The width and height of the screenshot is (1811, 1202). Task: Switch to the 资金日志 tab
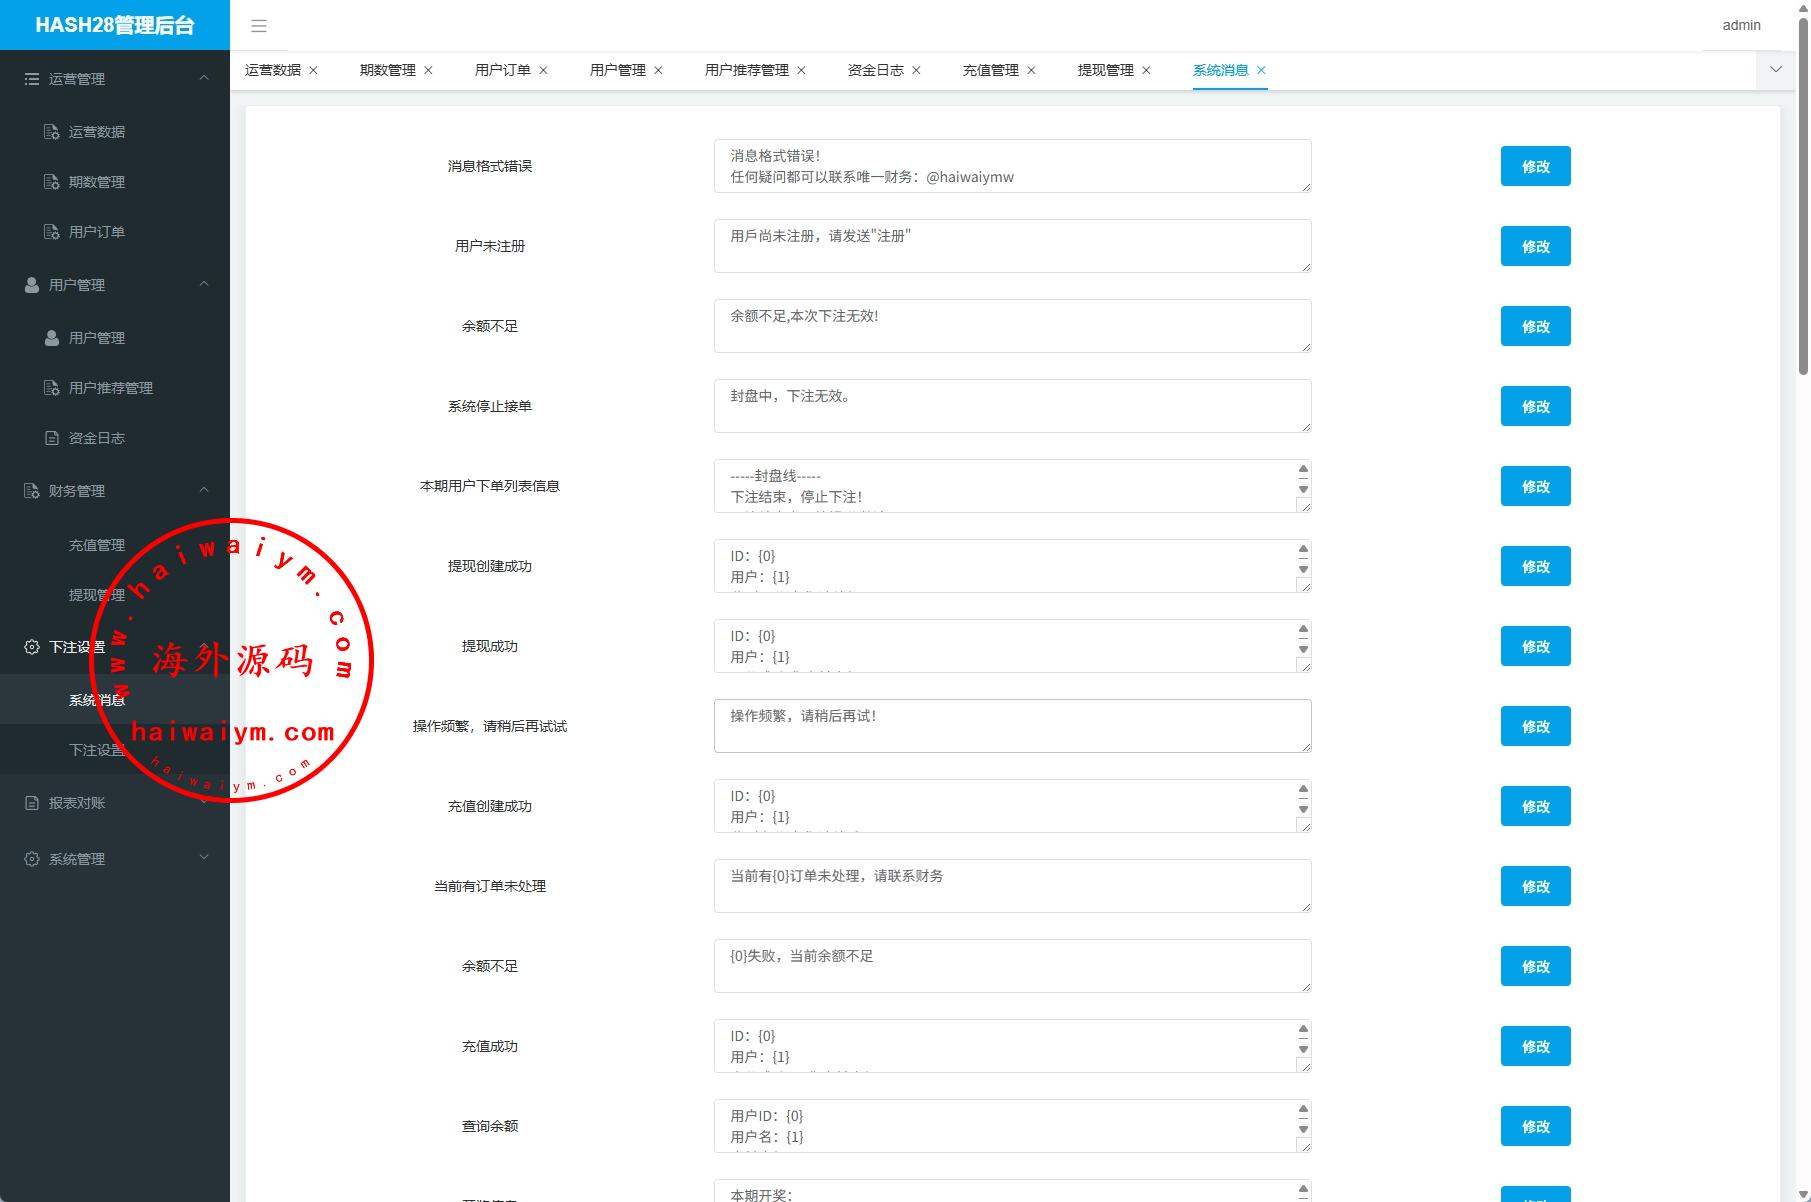coord(875,70)
